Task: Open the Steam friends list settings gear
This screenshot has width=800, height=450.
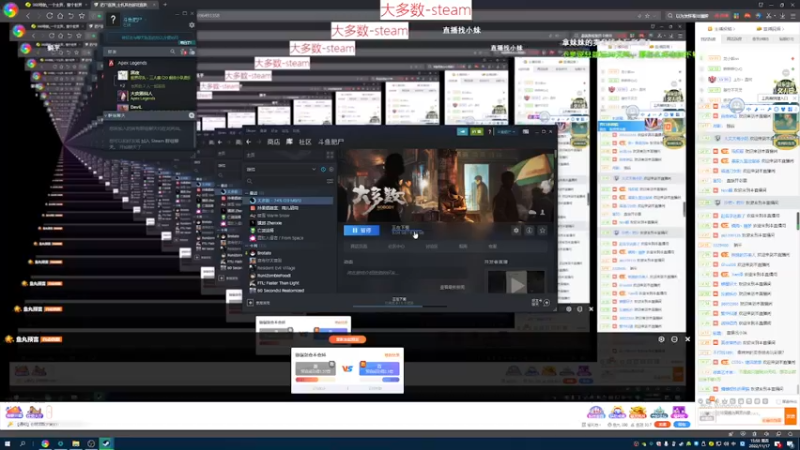Action: pyautogui.click(x=191, y=25)
